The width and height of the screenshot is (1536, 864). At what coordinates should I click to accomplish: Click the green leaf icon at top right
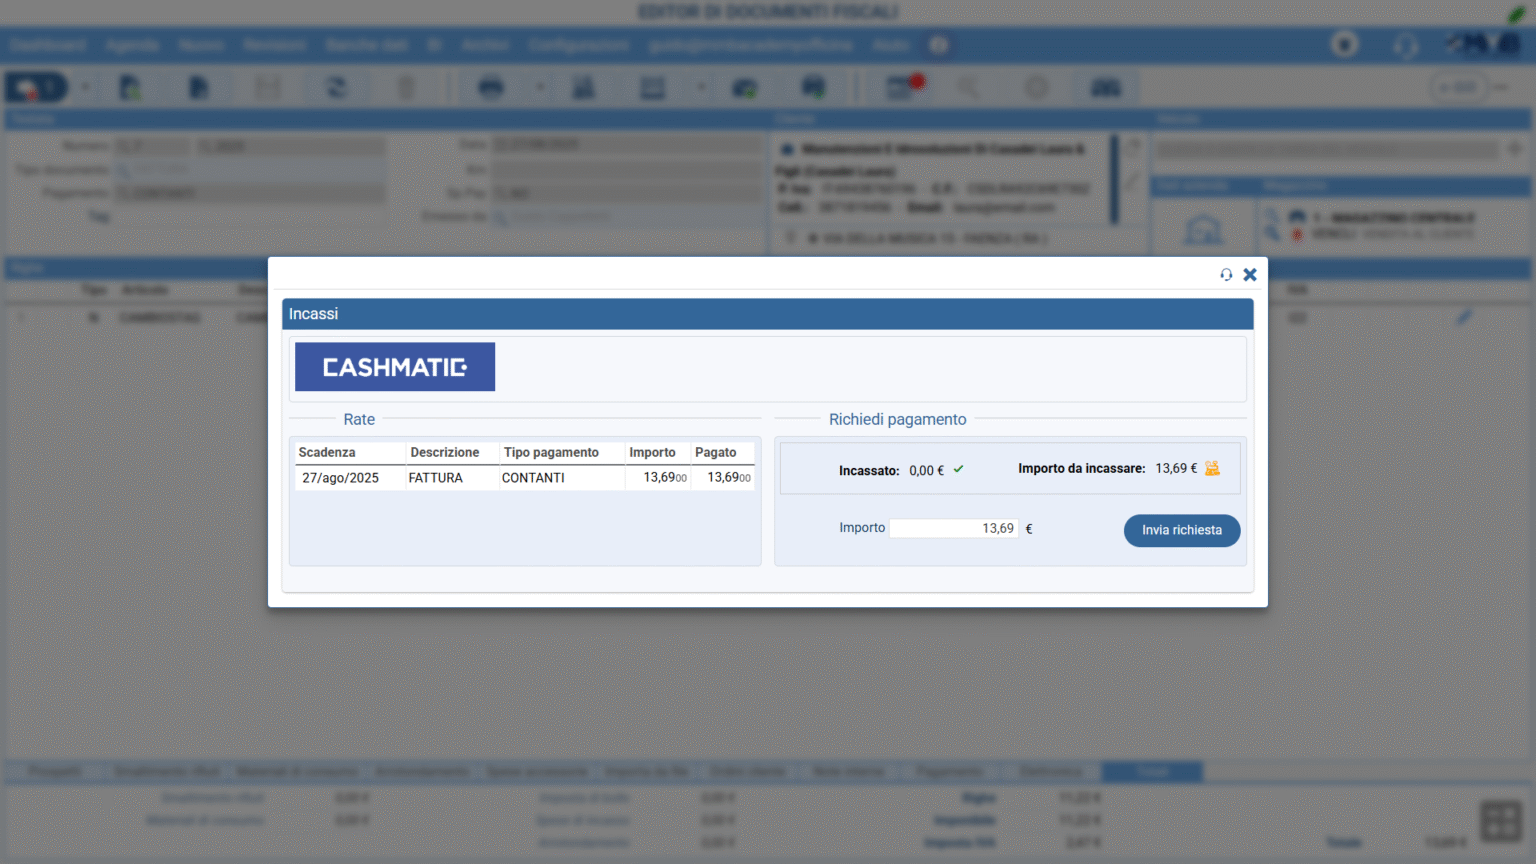(1516, 13)
